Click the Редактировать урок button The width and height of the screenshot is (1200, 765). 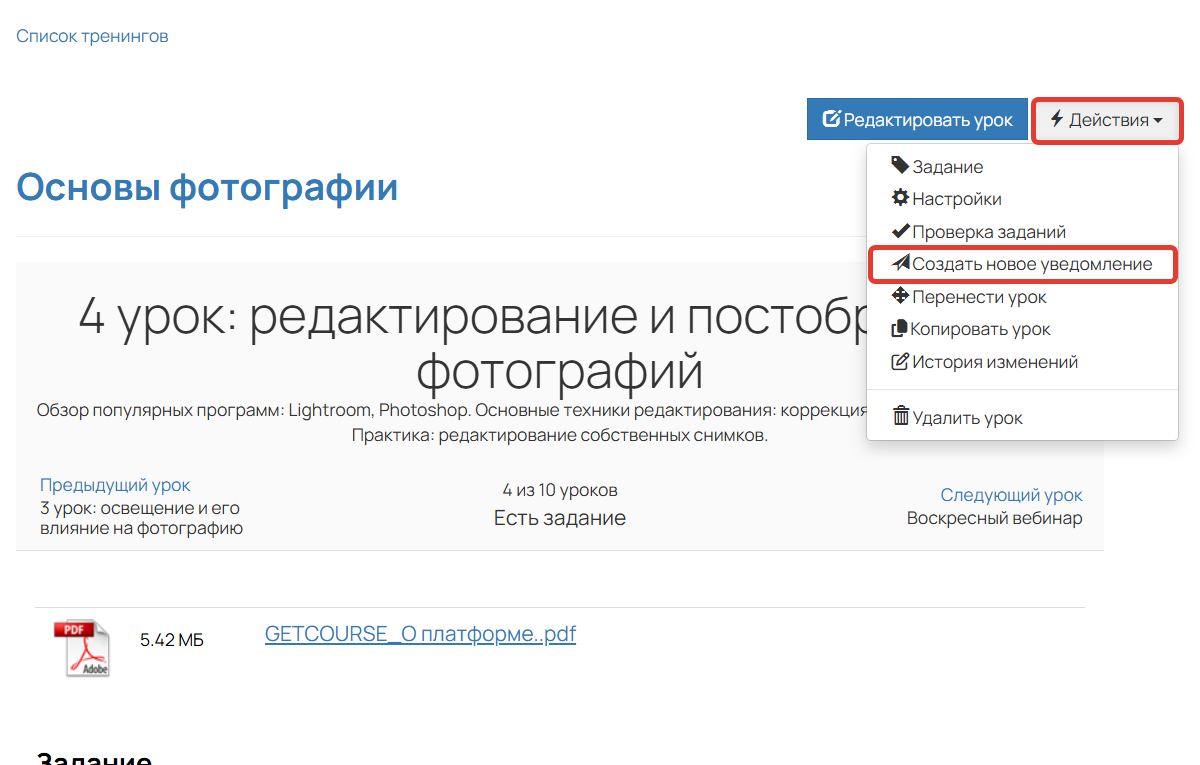(x=917, y=120)
